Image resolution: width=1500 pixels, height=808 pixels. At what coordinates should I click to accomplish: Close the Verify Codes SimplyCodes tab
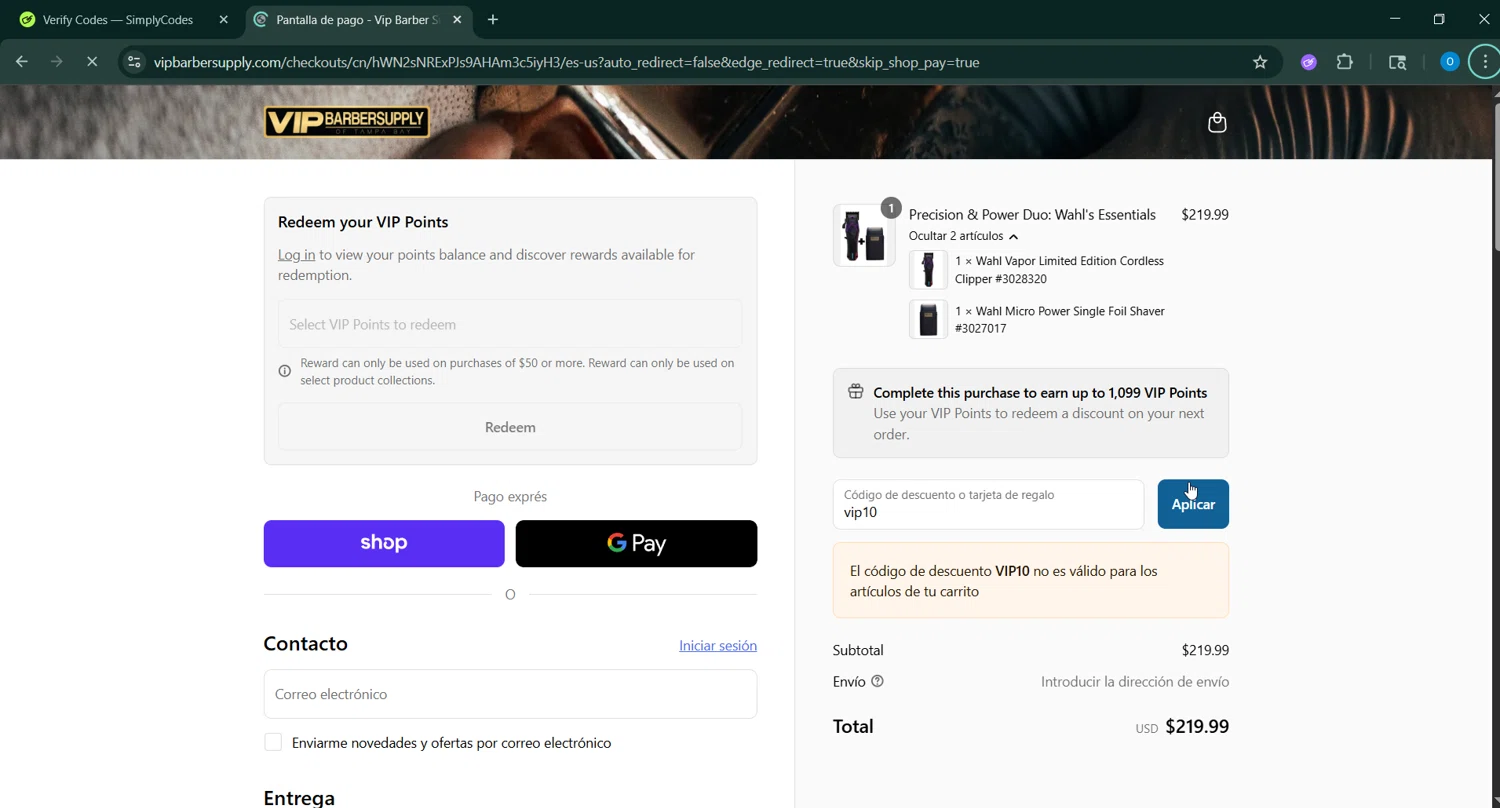pyautogui.click(x=224, y=19)
